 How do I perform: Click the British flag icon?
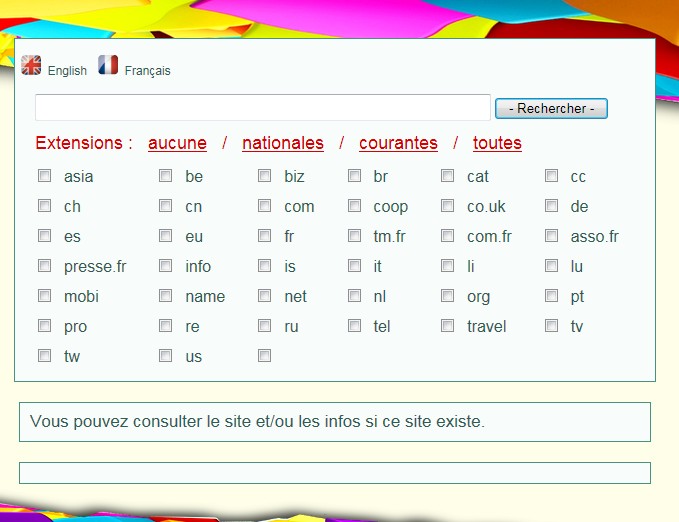coord(31,65)
